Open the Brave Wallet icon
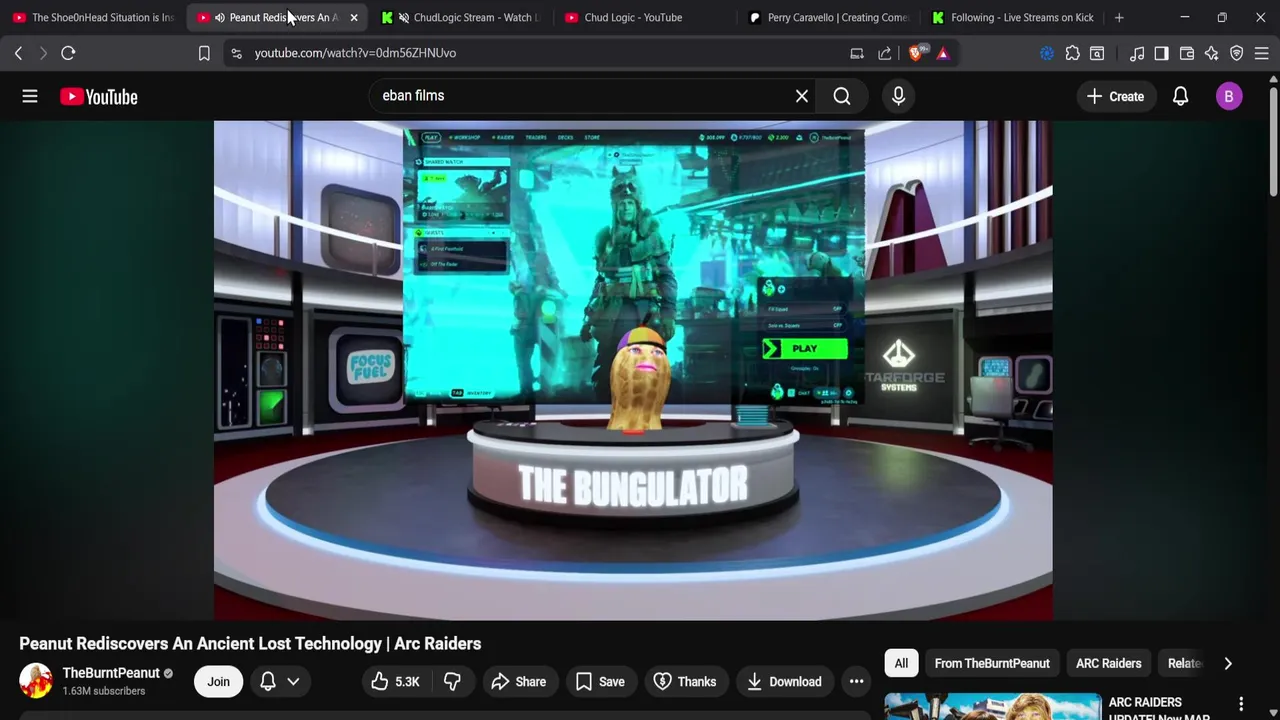Viewport: 1280px width, 720px height. click(1187, 53)
